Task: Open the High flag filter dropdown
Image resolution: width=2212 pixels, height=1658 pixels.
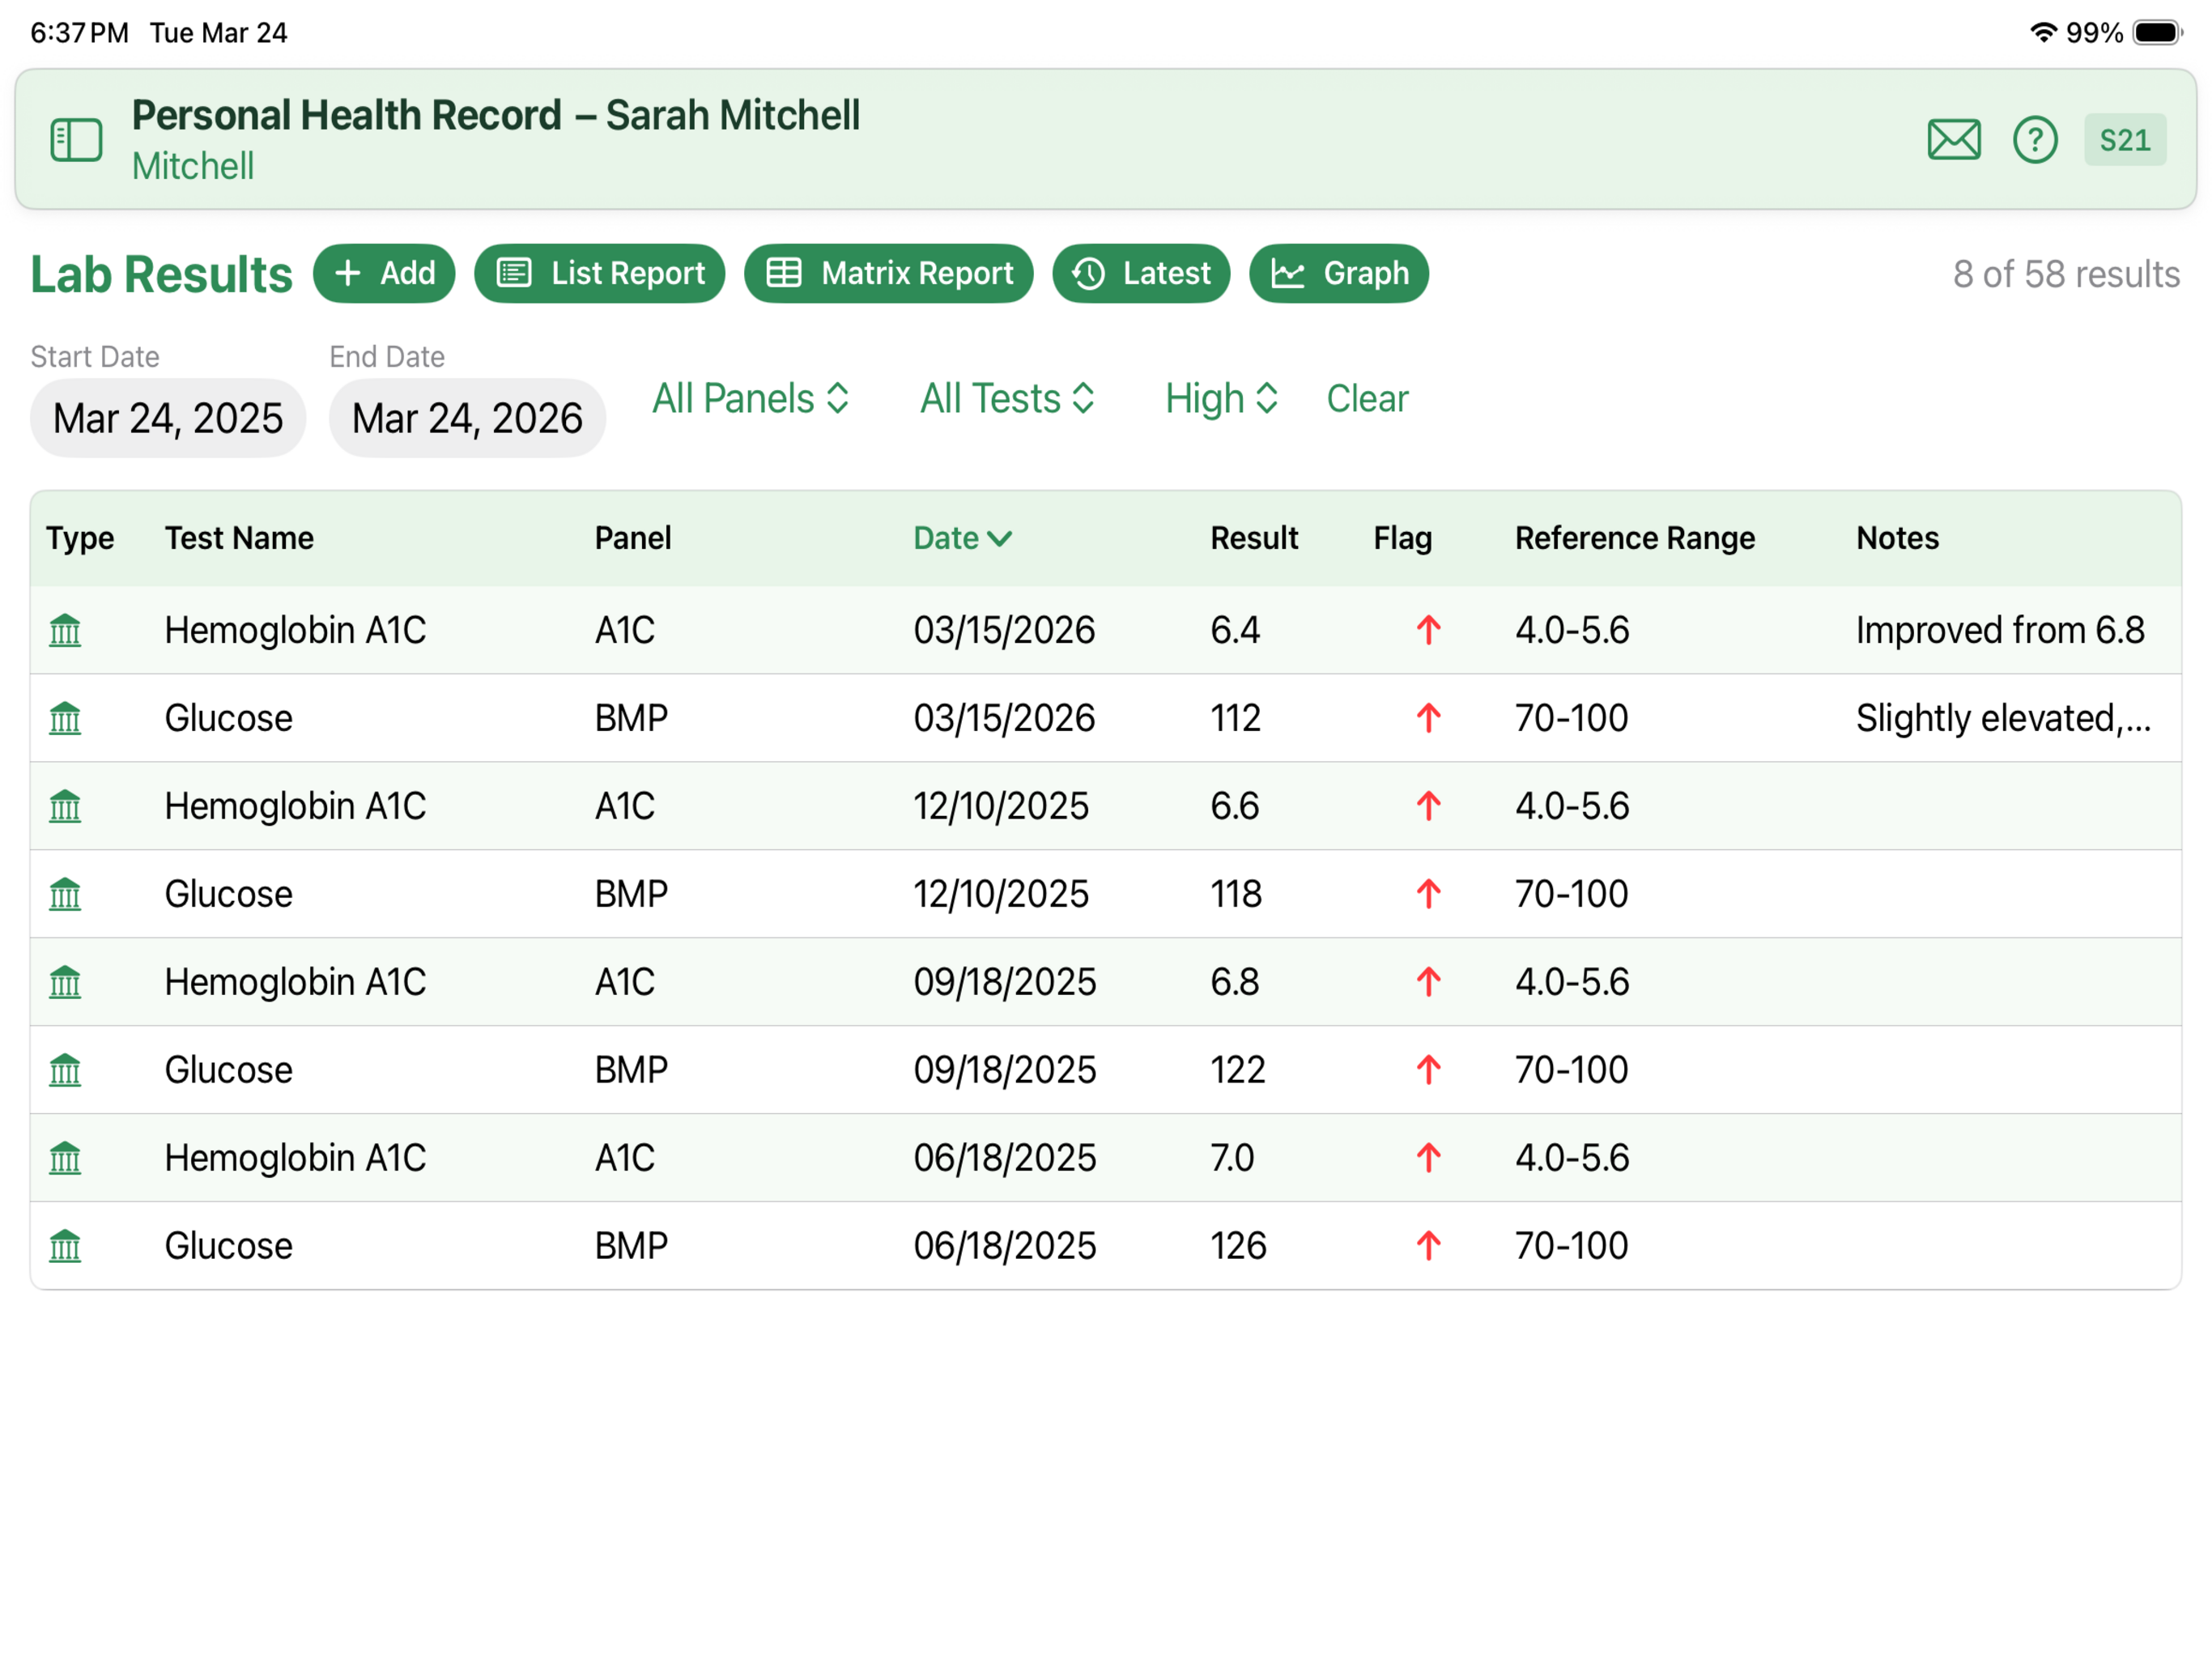Action: (x=1221, y=398)
